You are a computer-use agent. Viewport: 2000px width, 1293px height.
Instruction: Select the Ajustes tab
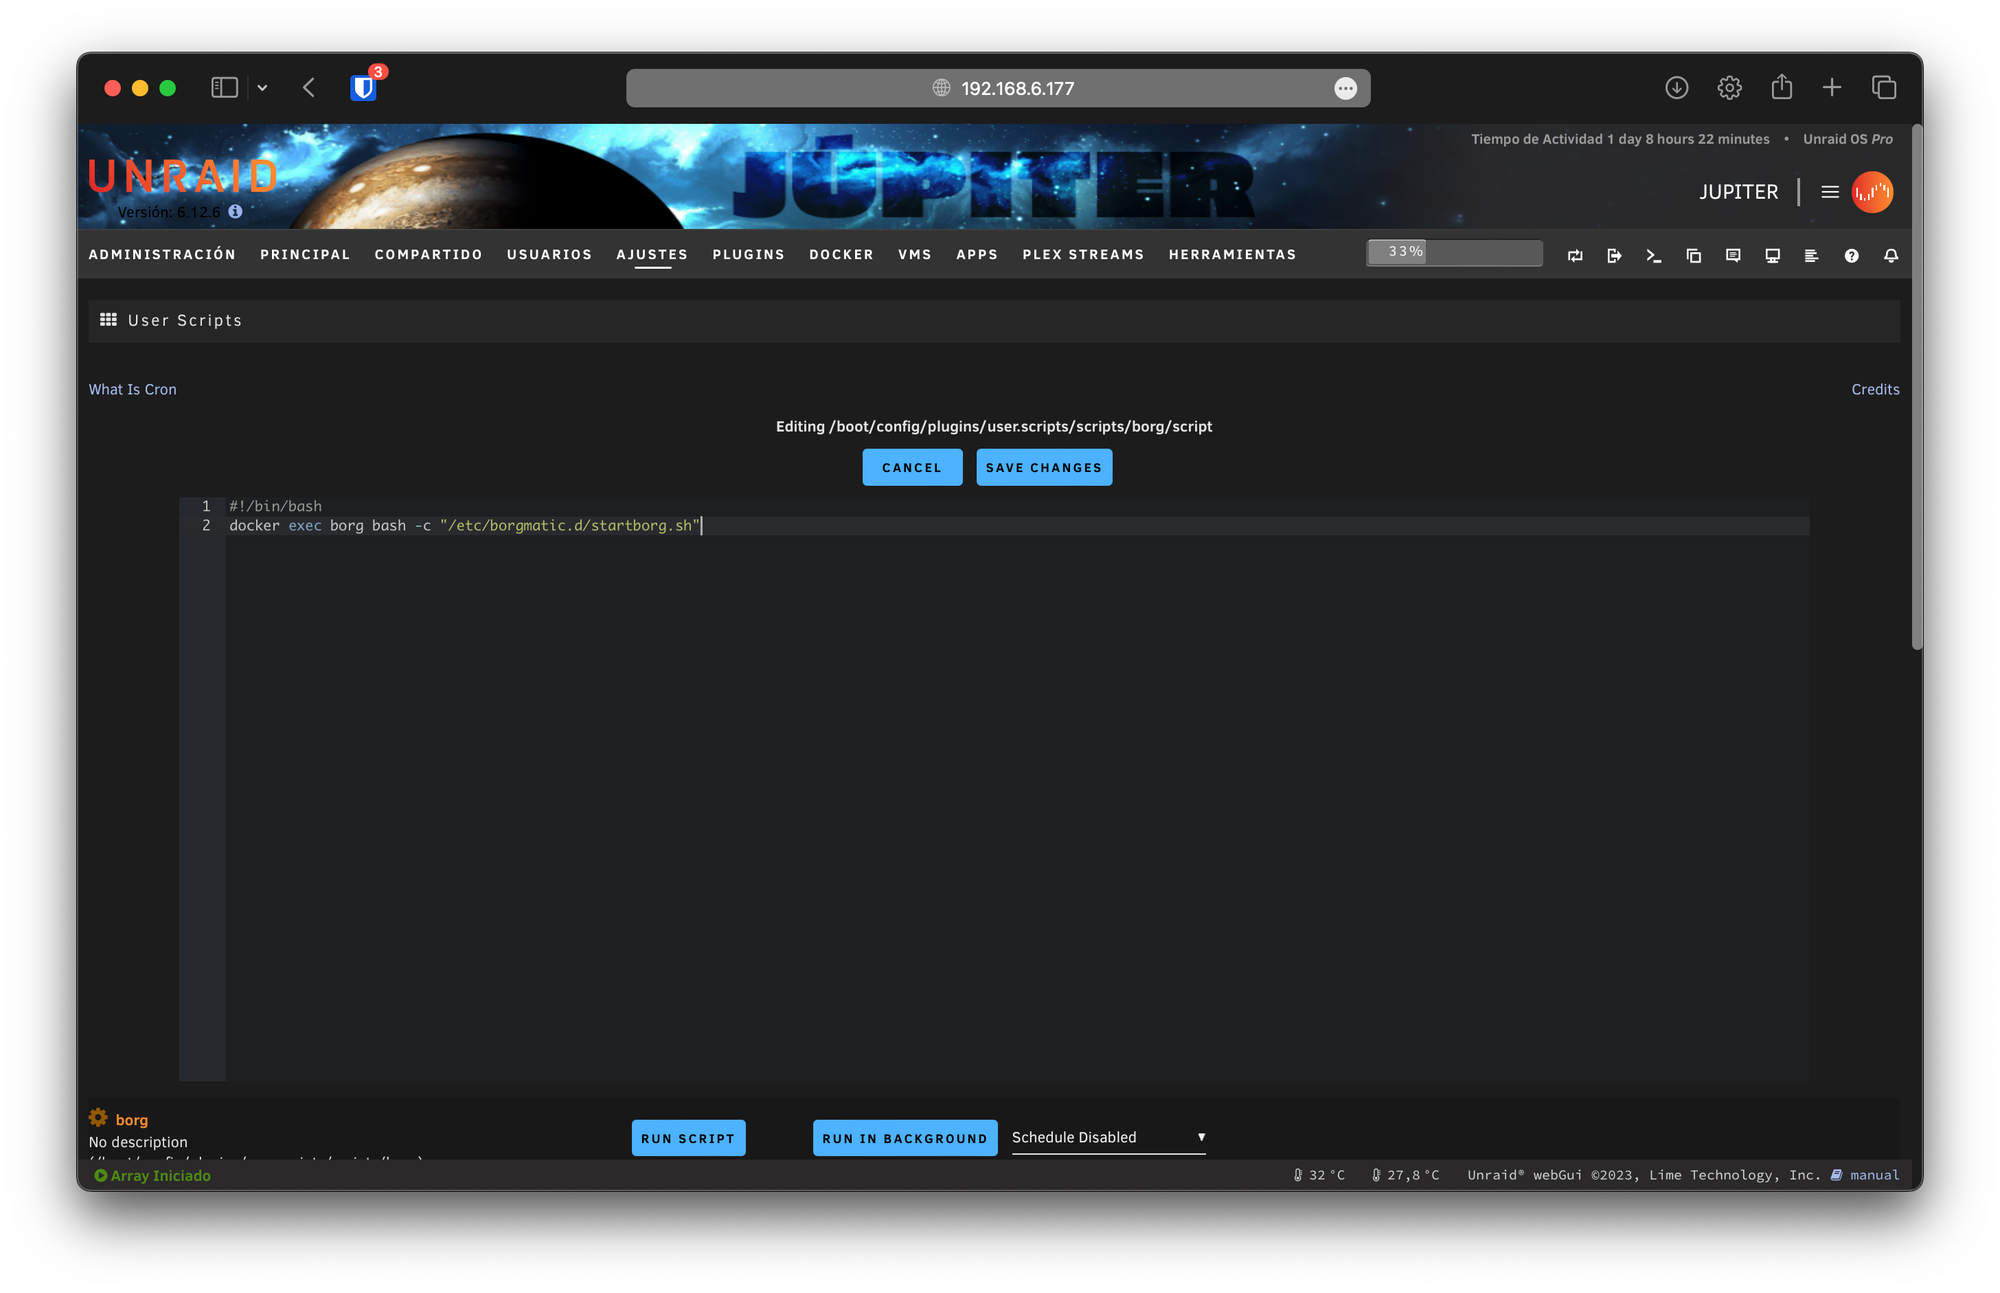pos(652,254)
